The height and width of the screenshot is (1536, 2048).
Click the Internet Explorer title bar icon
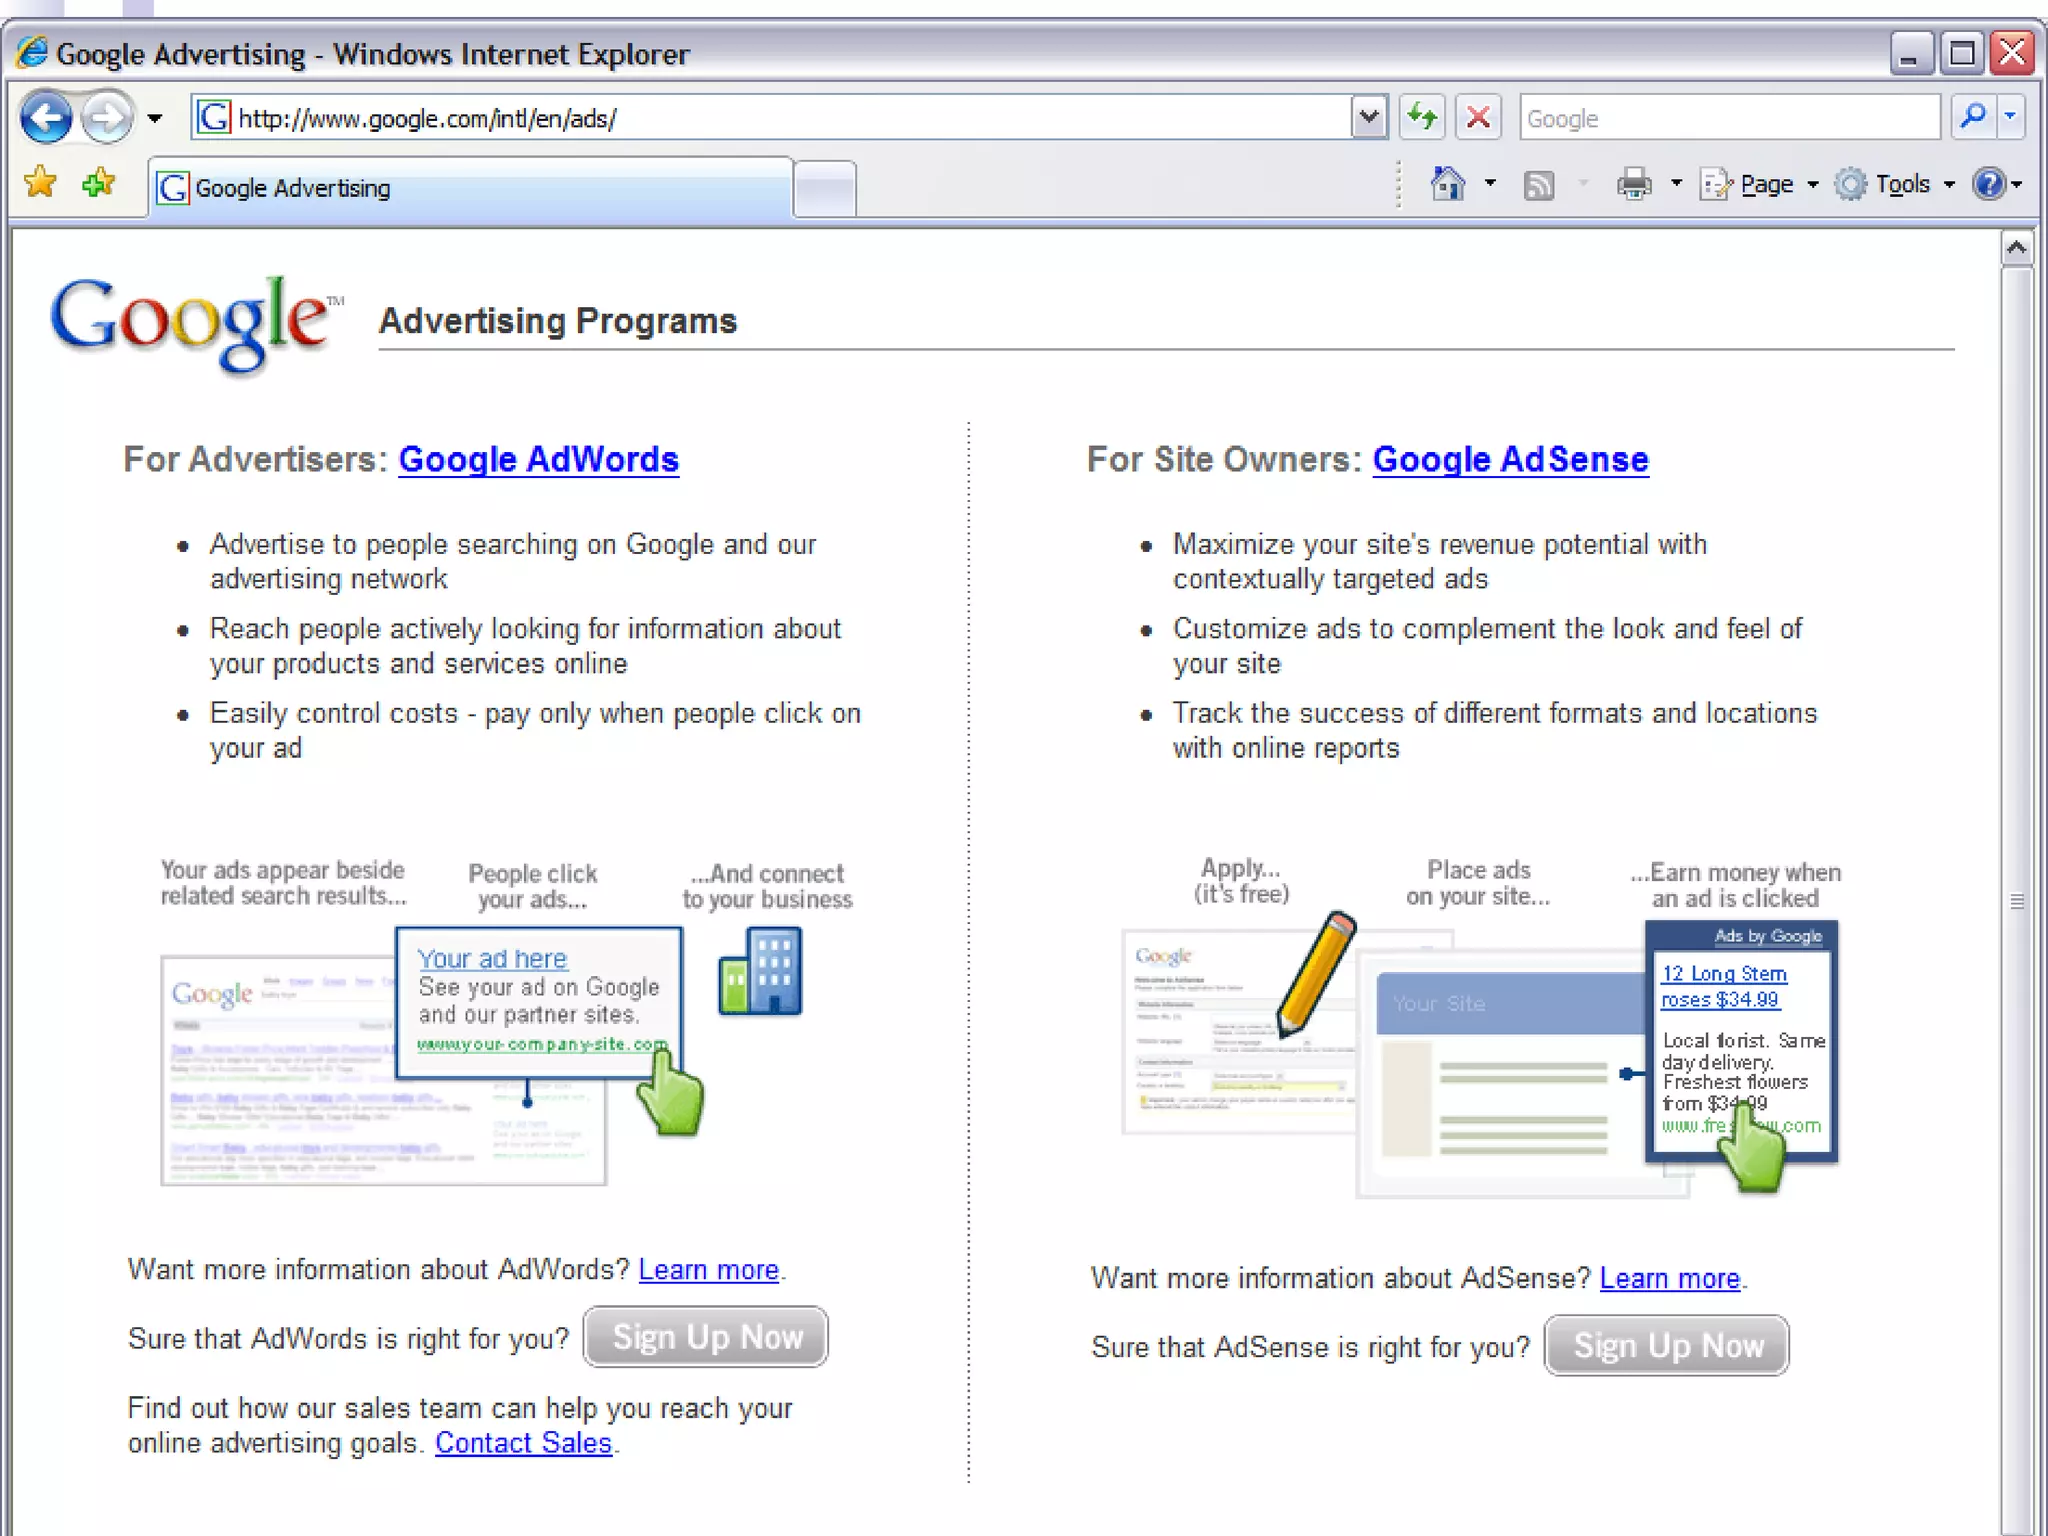click(32, 53)
